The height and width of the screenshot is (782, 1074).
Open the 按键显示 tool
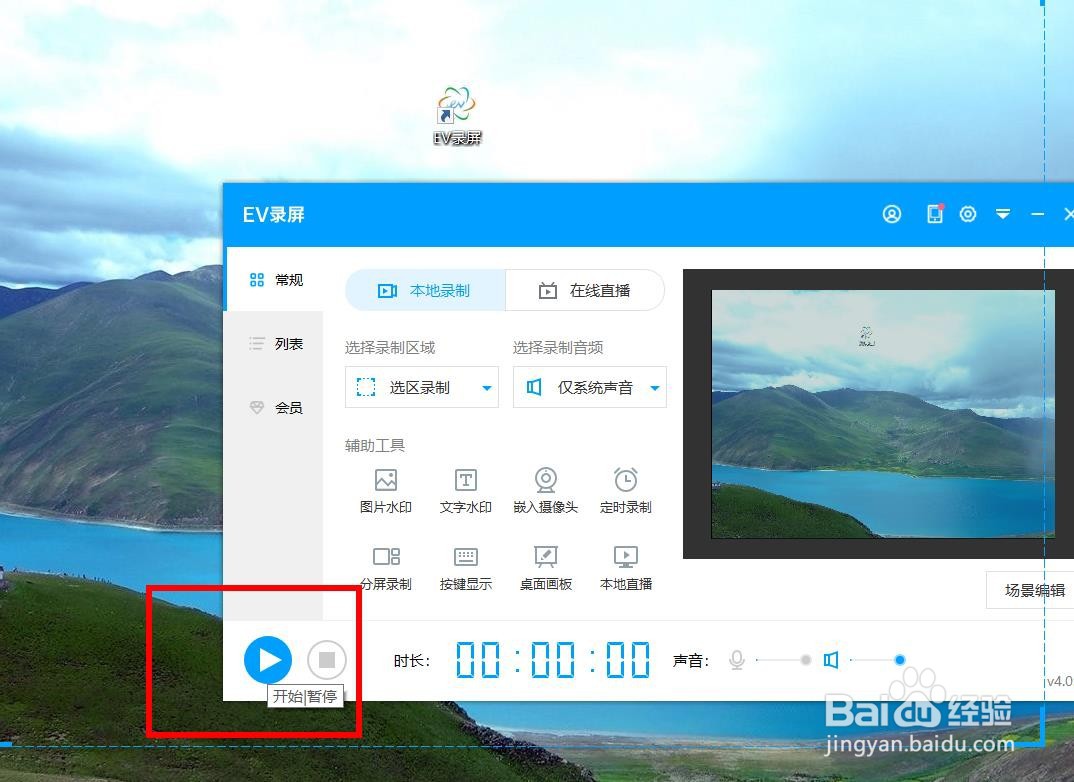tap(466, 568)
